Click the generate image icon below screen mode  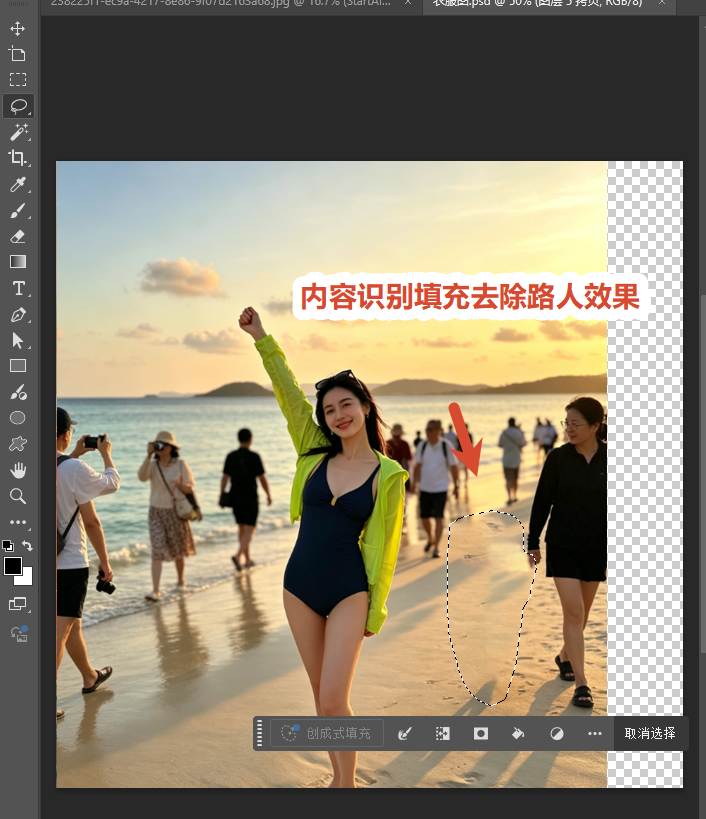click(x=19, y=633)
